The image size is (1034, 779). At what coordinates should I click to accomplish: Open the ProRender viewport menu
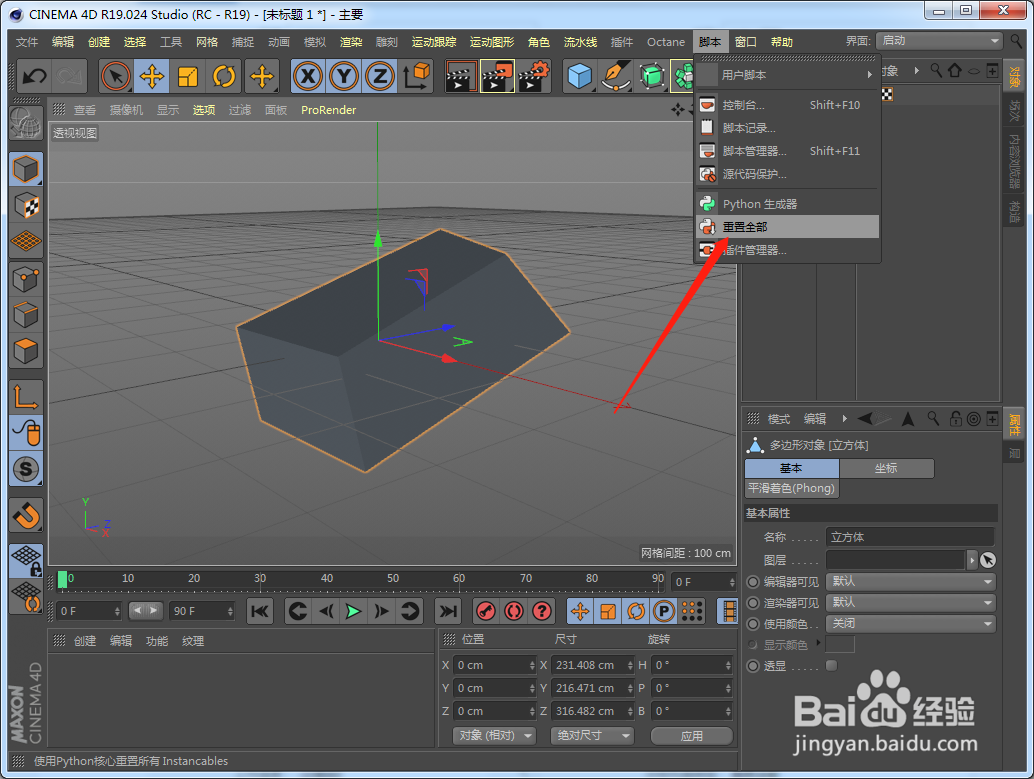tap(328, 110)
